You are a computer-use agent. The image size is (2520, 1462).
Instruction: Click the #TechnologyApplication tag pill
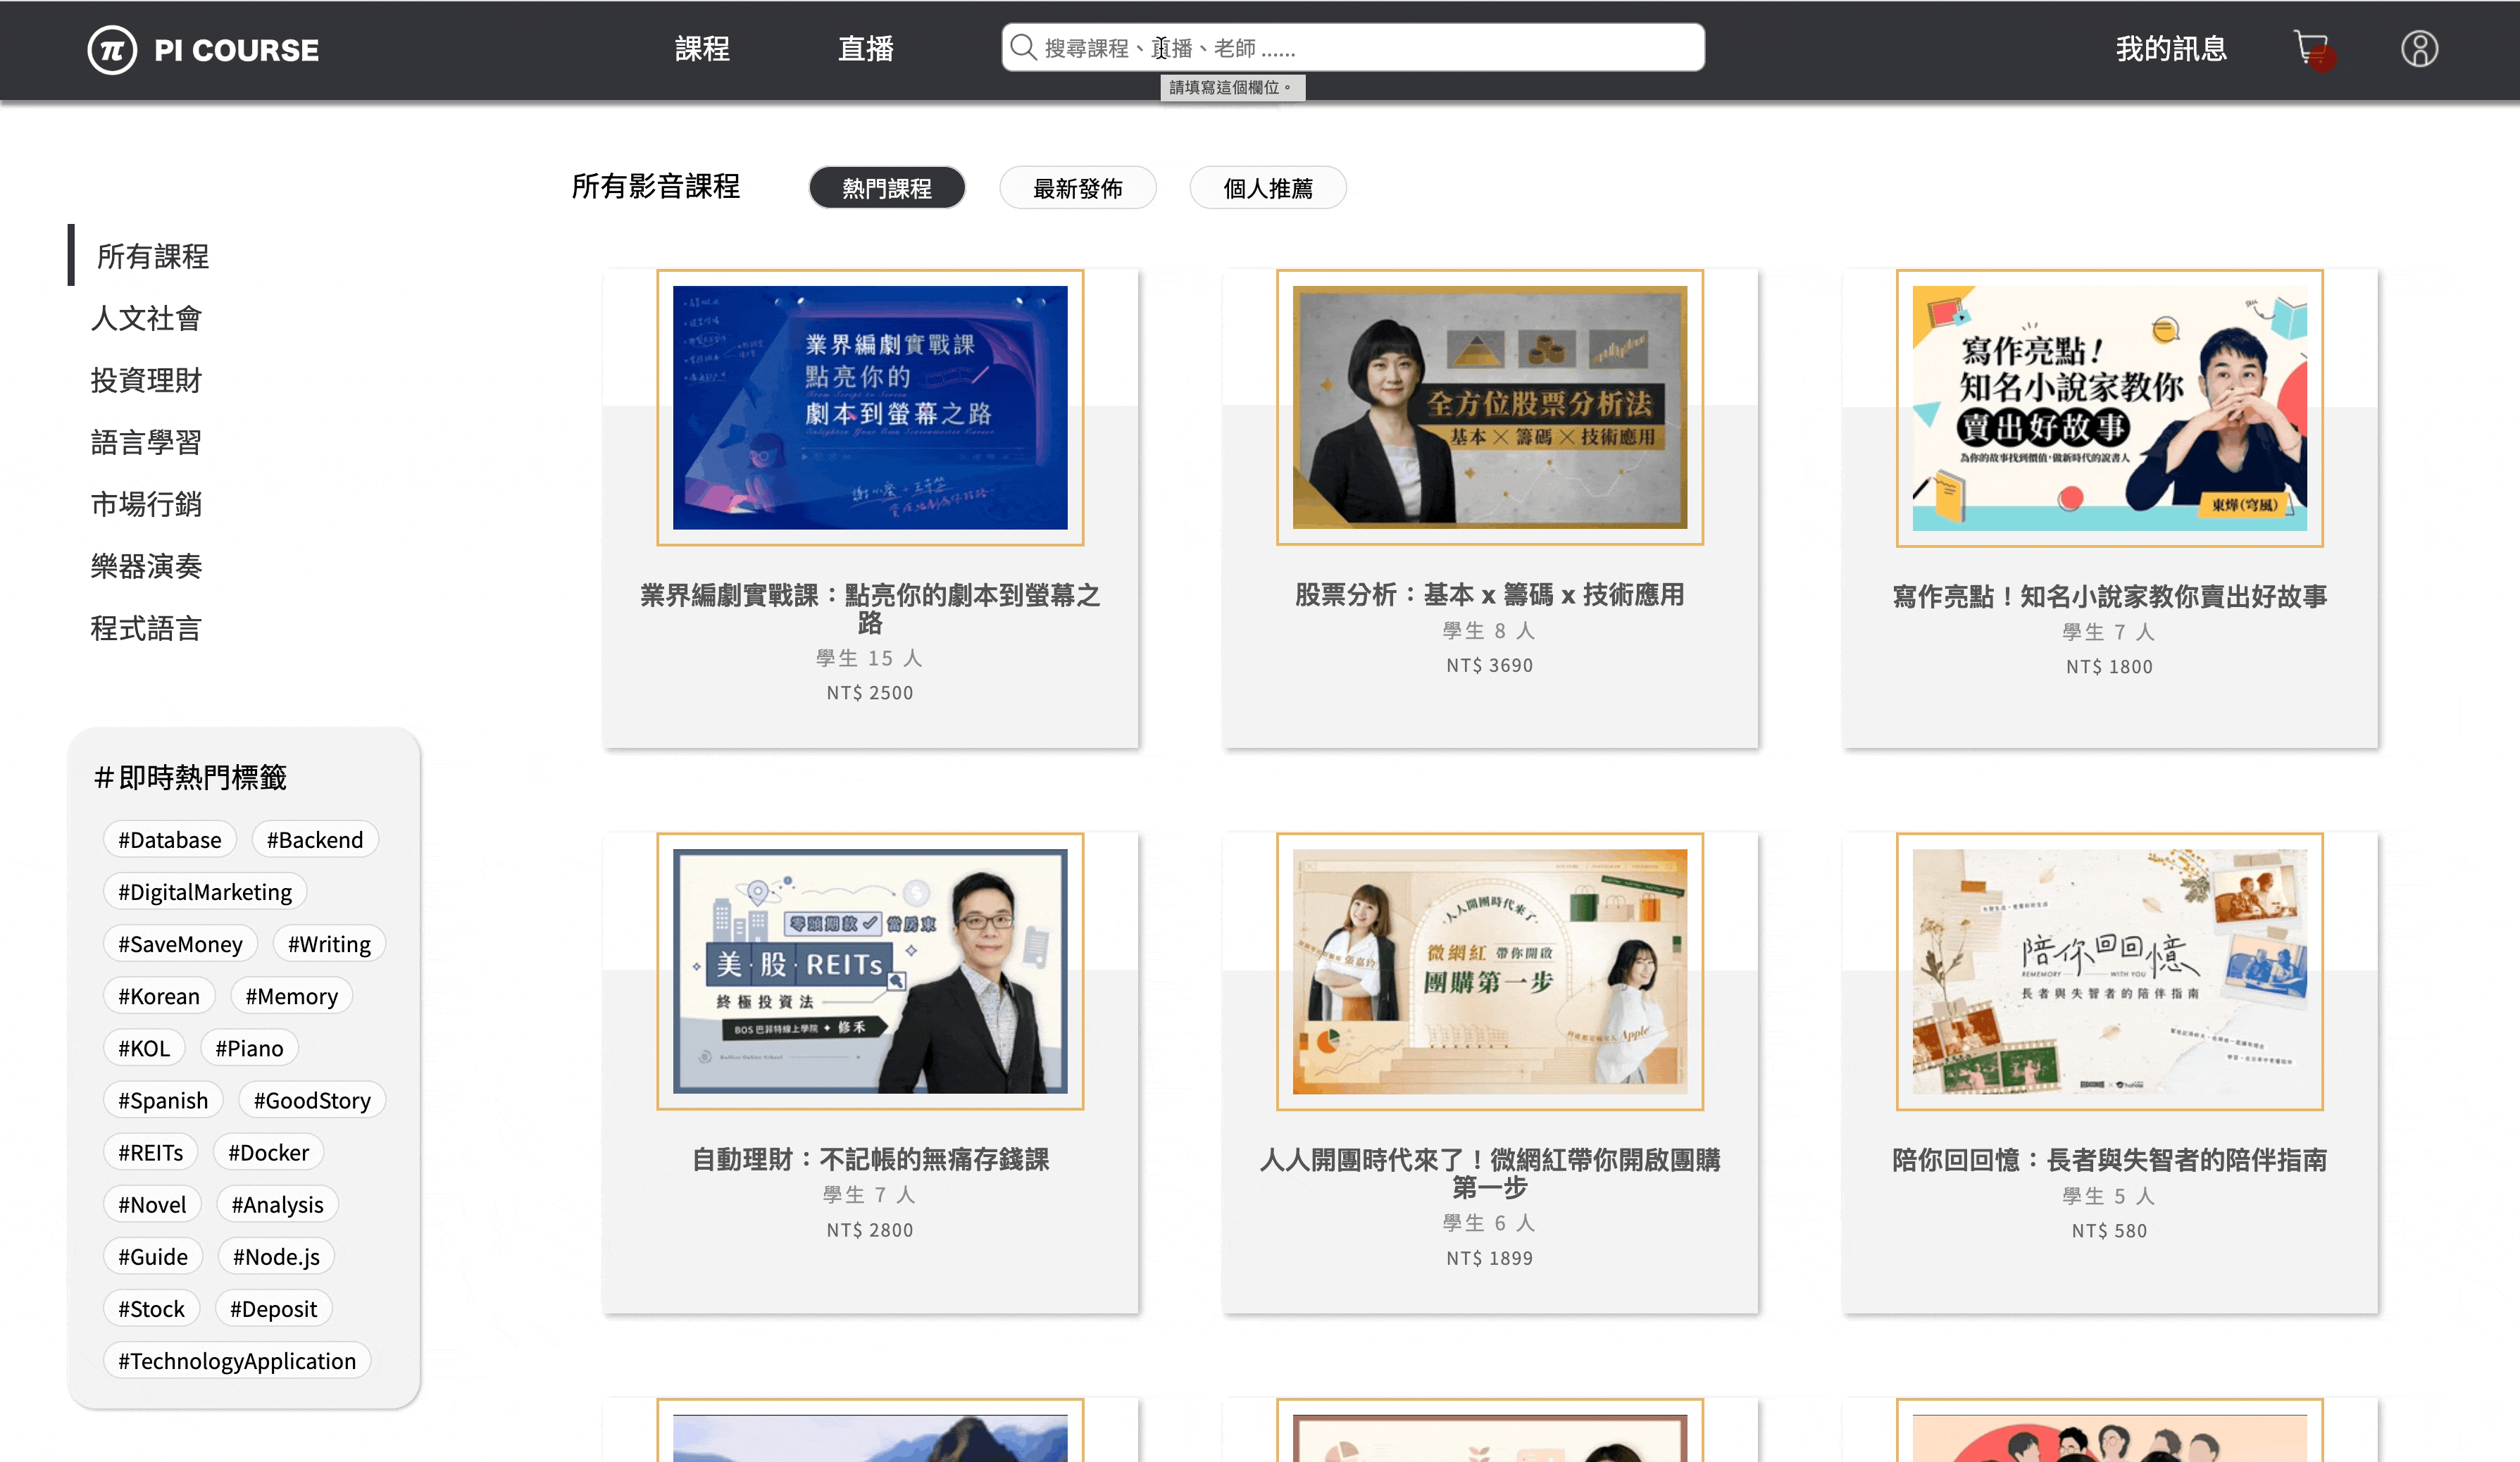click(x=236, y=1360)
